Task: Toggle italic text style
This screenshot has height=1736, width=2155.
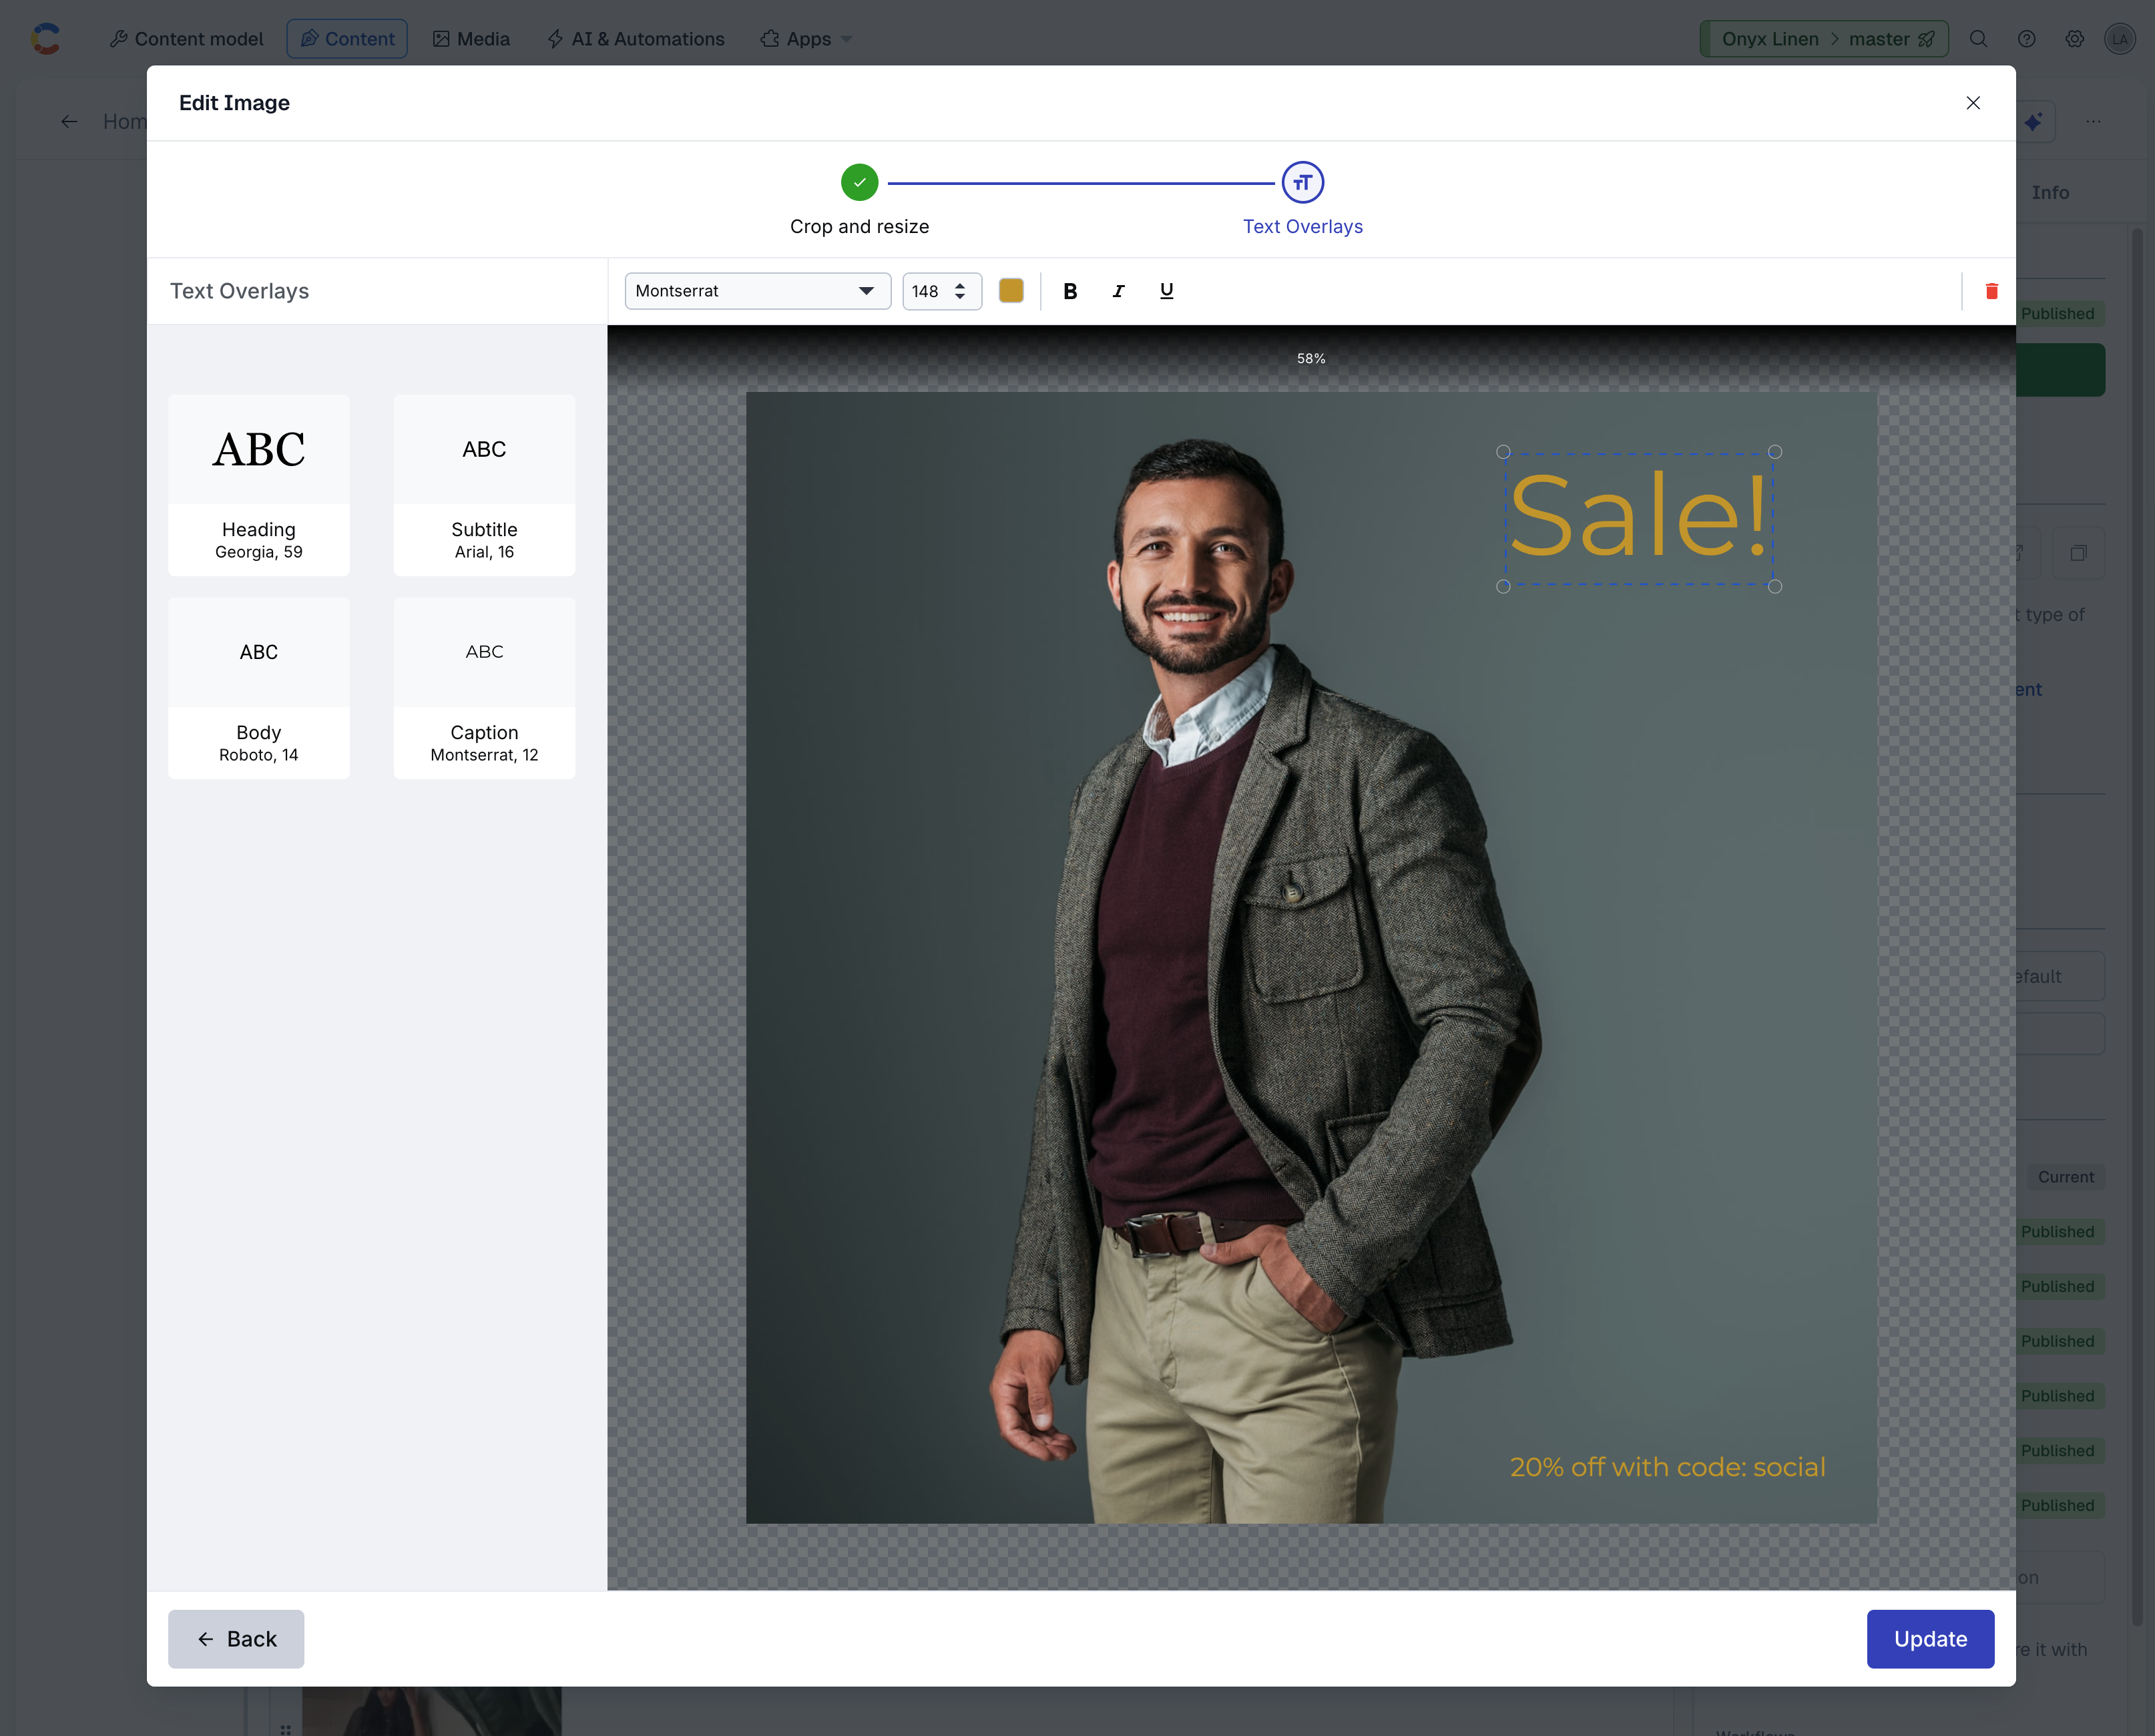Action: (x=1118, y=291)
